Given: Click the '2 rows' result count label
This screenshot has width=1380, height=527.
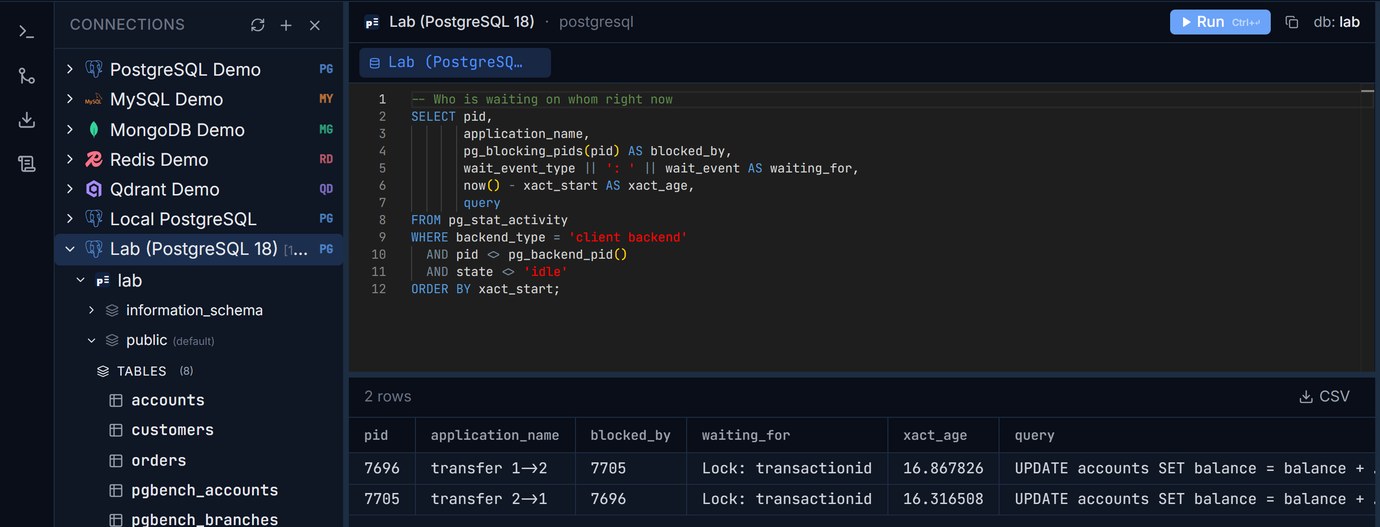Looking at the screenshot, I should 387,396.
